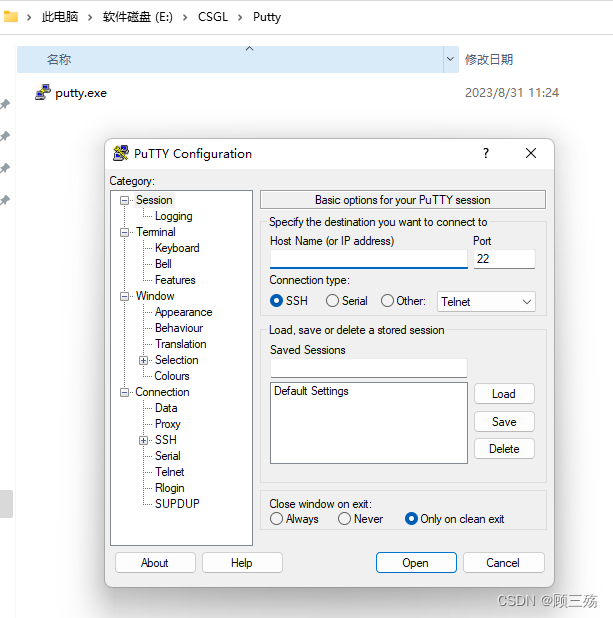Click the Save session button
Image resolution: width=613 pixels, height=618 pixels.
coord(504,422)
